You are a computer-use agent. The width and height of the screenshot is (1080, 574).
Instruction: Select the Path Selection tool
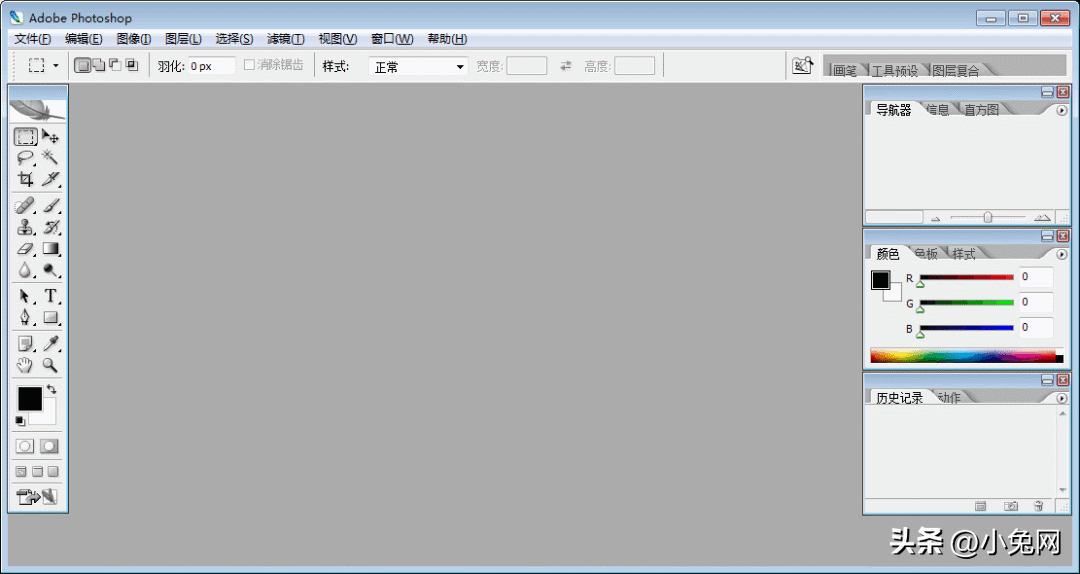tap(25, 296)
